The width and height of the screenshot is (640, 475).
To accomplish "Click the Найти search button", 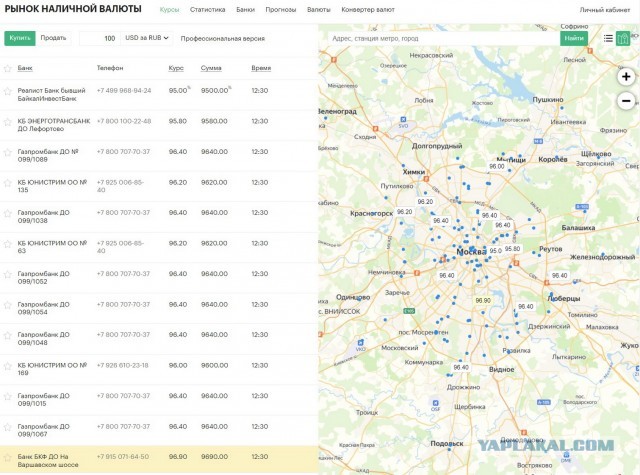I will [574, 38].
